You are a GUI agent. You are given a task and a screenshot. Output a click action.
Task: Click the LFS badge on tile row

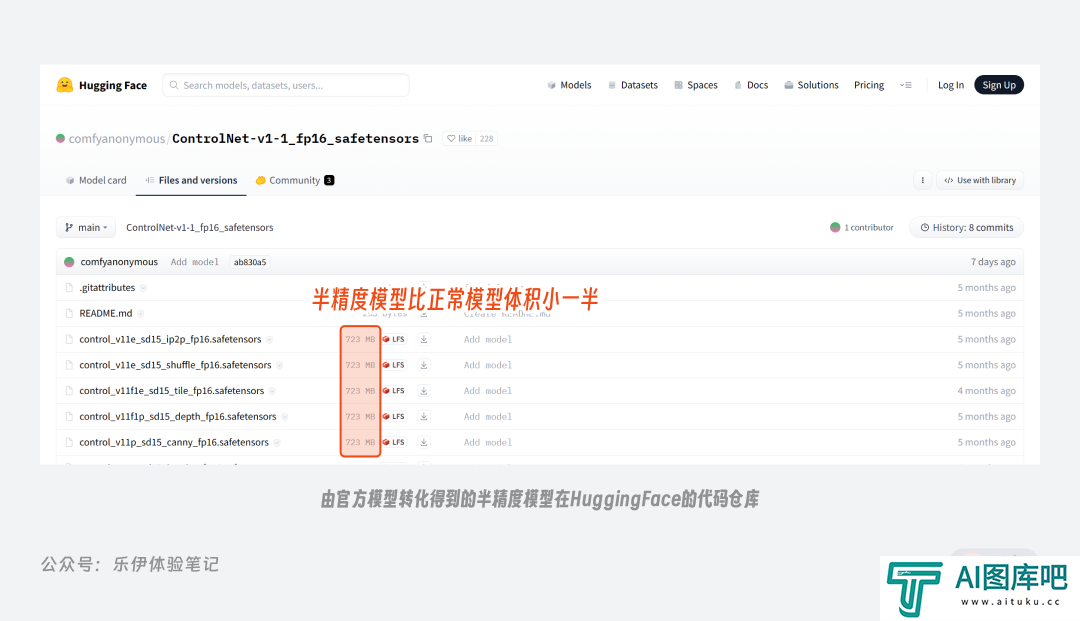(x=394, y=391)
